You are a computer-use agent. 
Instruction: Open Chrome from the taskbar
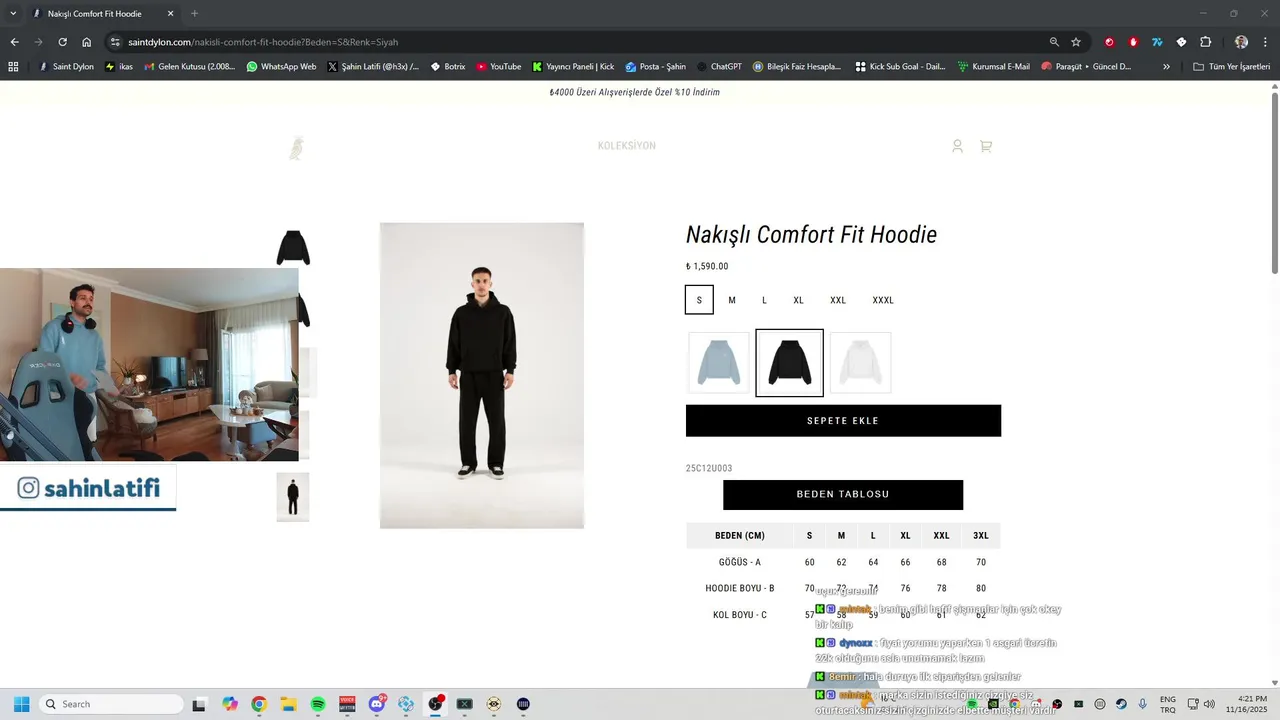pyautogui.click(x=259, y=704)
